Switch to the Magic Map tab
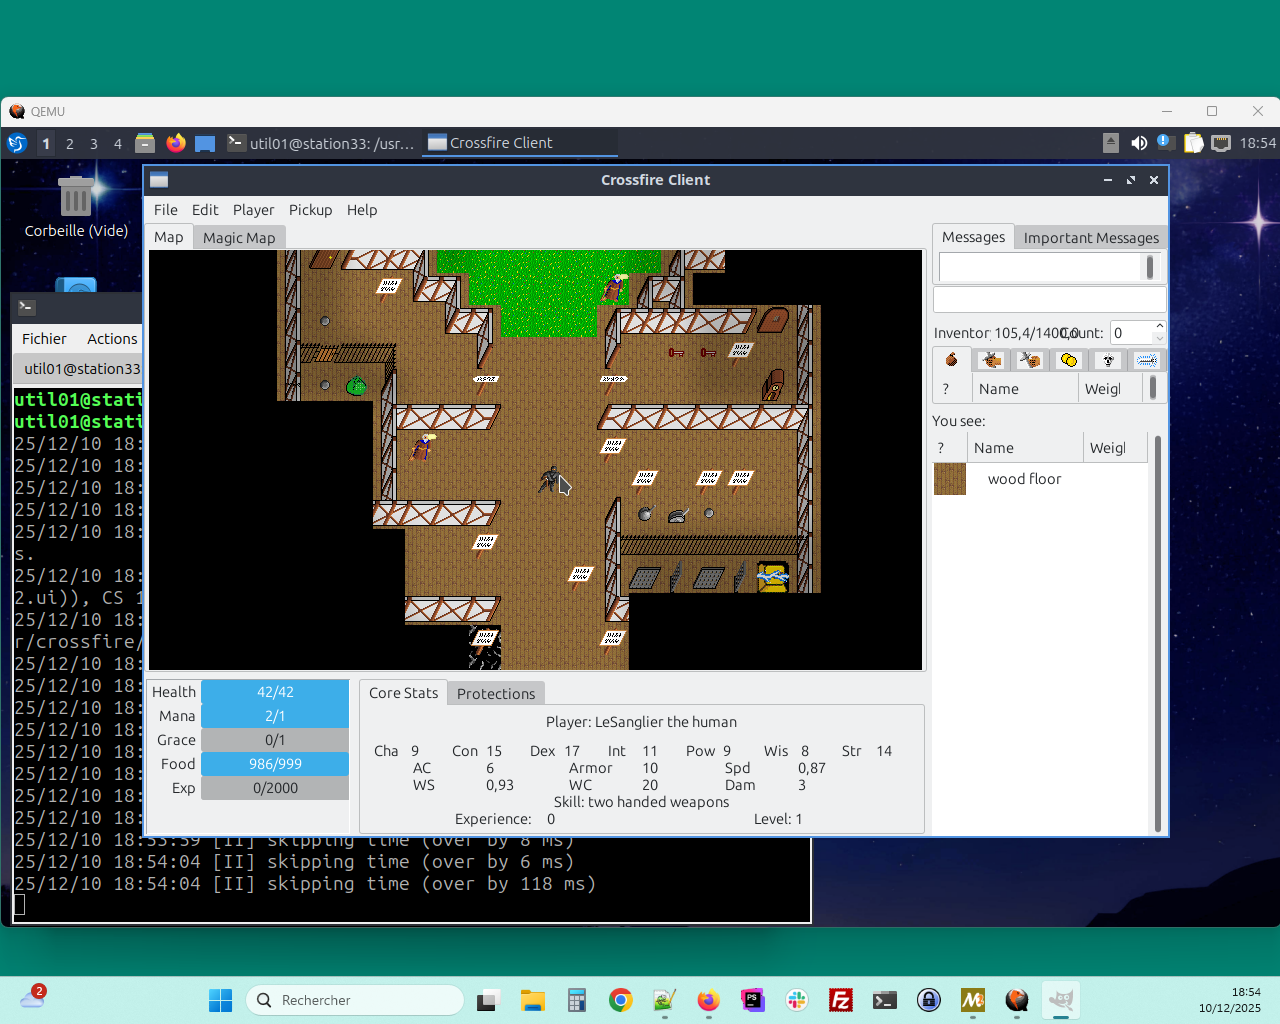Viewport: 1280px width, 1024px height. 239,237
